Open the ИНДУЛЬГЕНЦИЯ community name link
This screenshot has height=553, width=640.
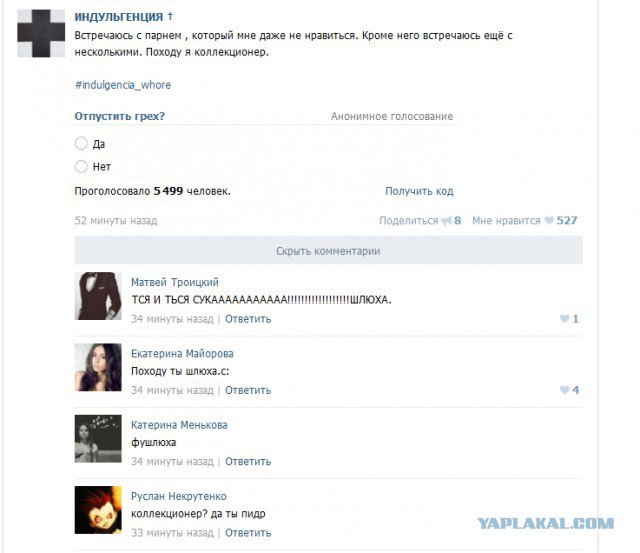tap(118, 17)
